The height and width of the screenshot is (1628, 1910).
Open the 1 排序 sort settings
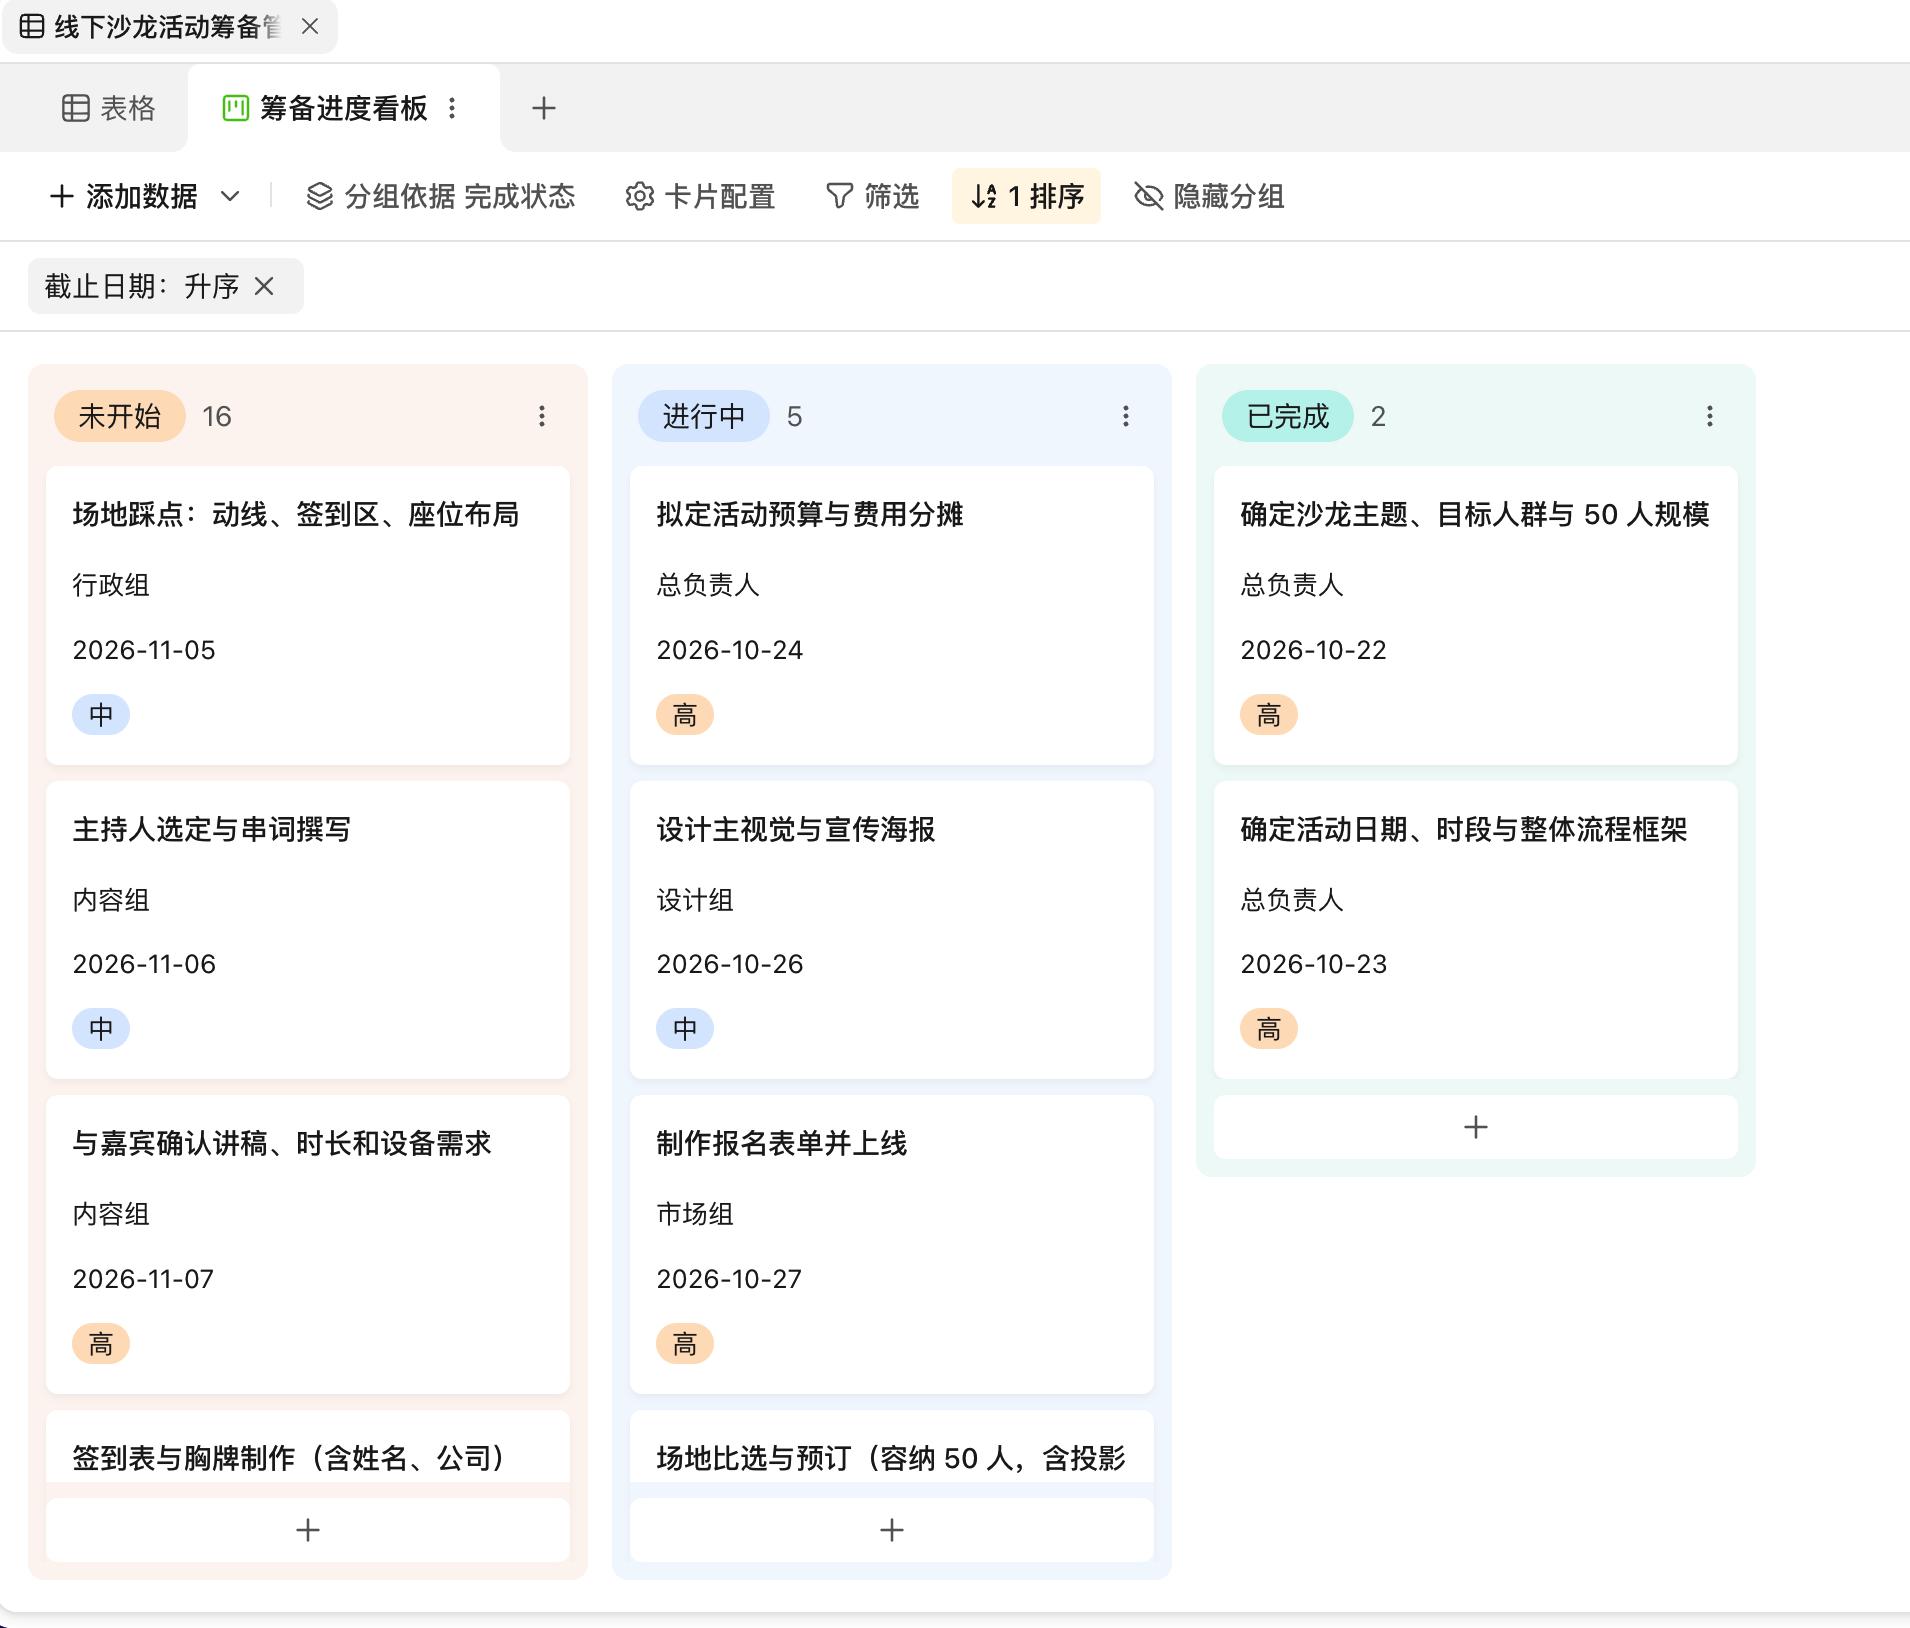1026,196
